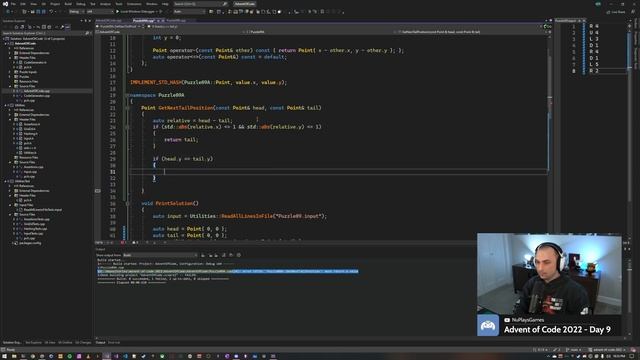Select the Error List tab at the bottom
Image resolution: width=640 pixels, height=360 pixels.
pyautogui.click(x=114, y=342)
